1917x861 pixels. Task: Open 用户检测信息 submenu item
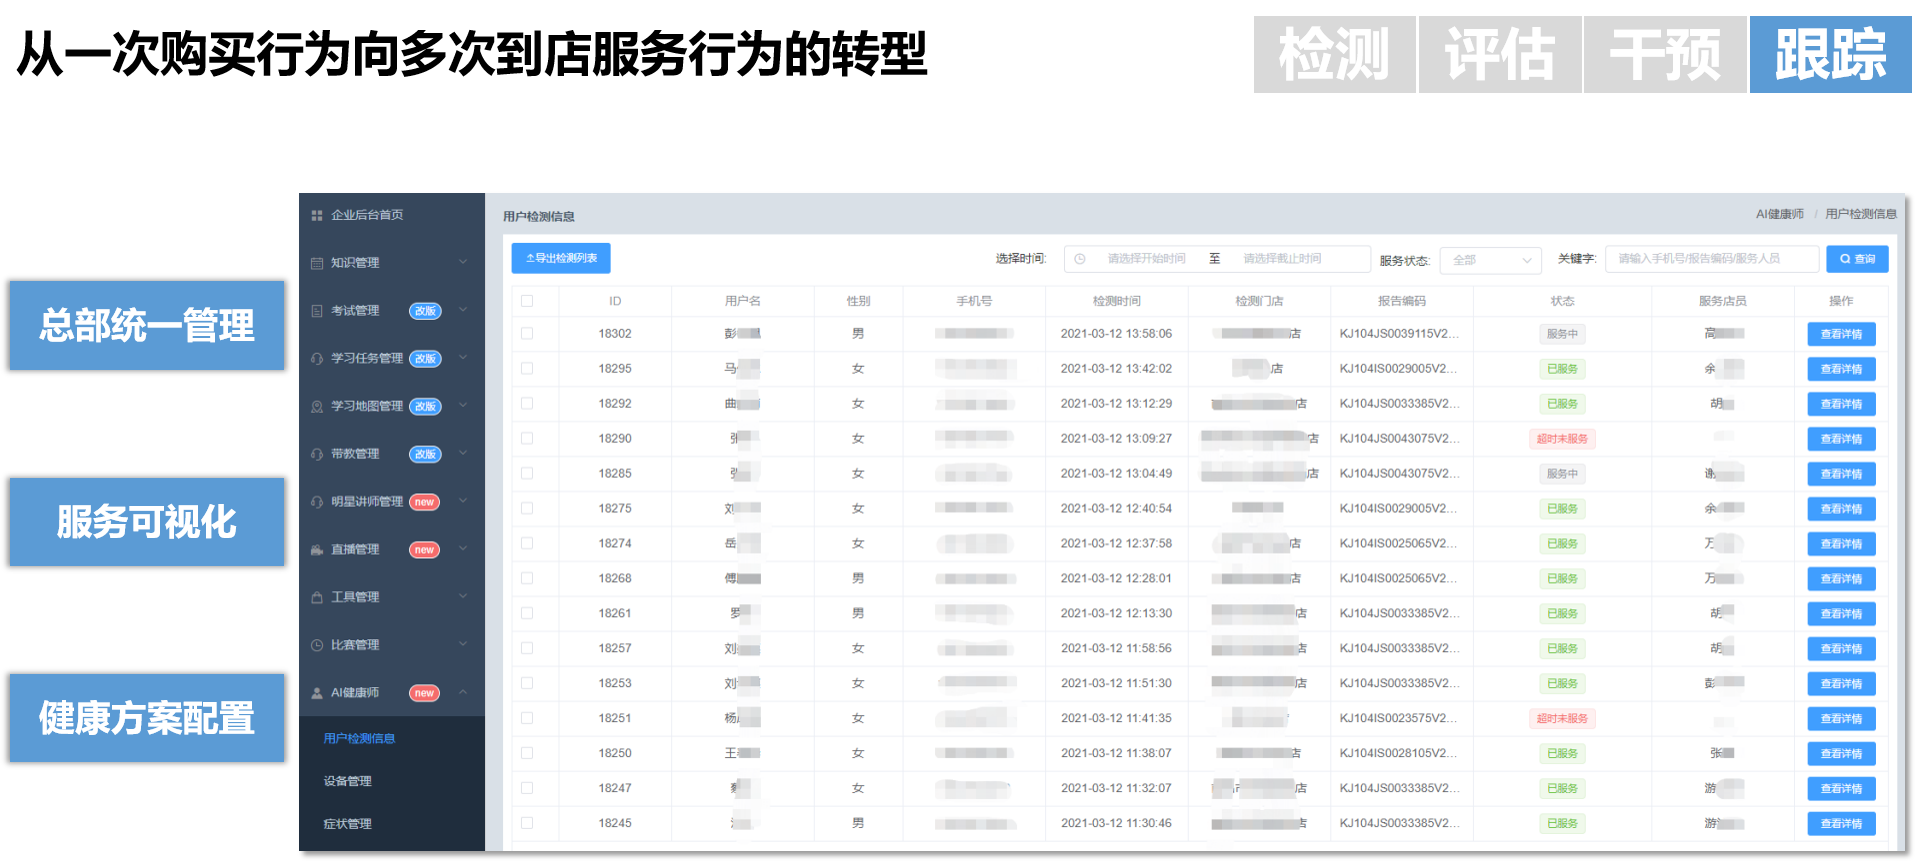point(359,739)
